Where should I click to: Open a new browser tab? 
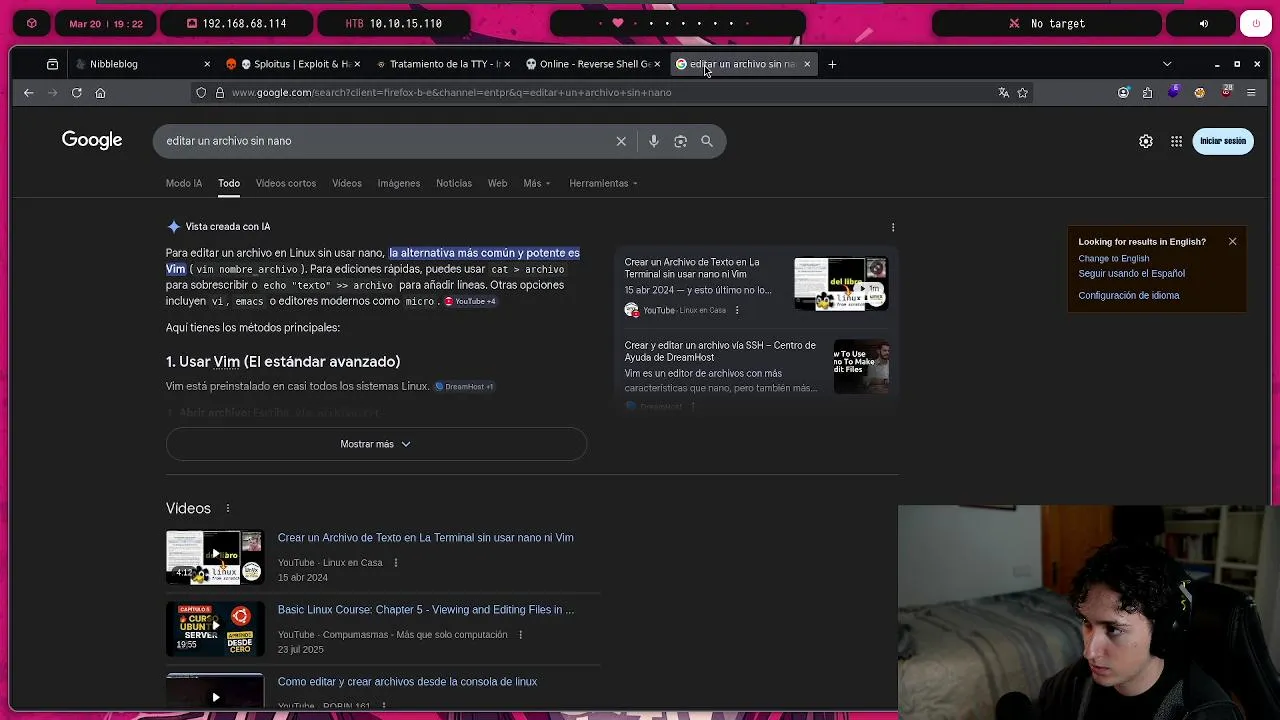[x=832, y=64]
